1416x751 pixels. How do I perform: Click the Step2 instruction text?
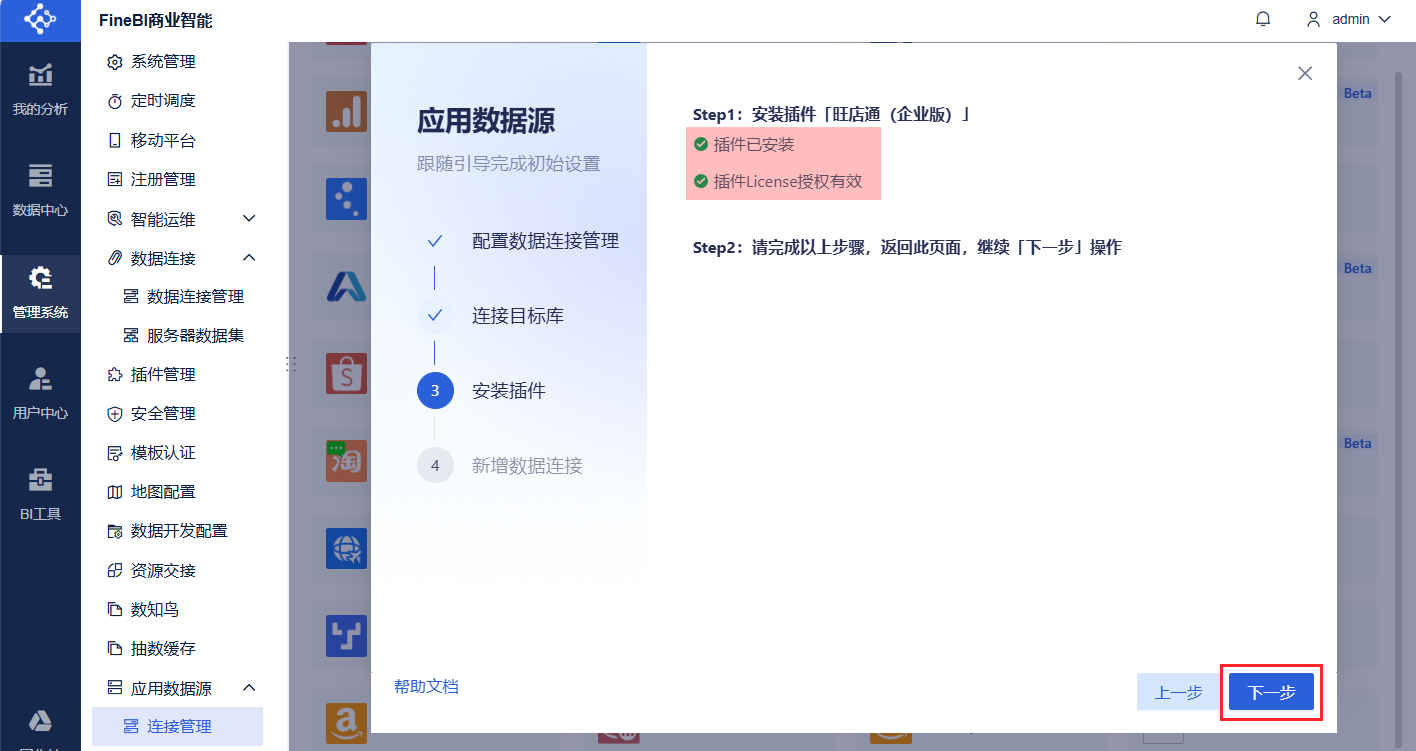click(907, 247)
